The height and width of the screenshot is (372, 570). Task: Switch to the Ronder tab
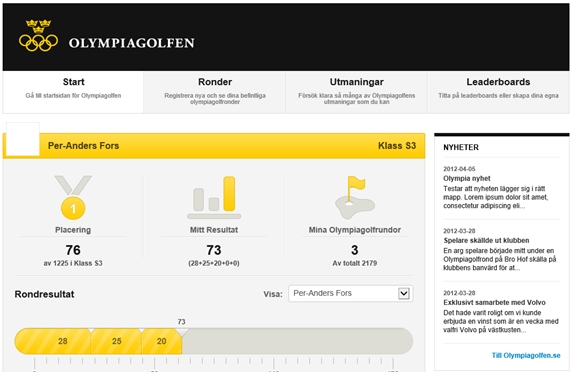pos(214,92)
